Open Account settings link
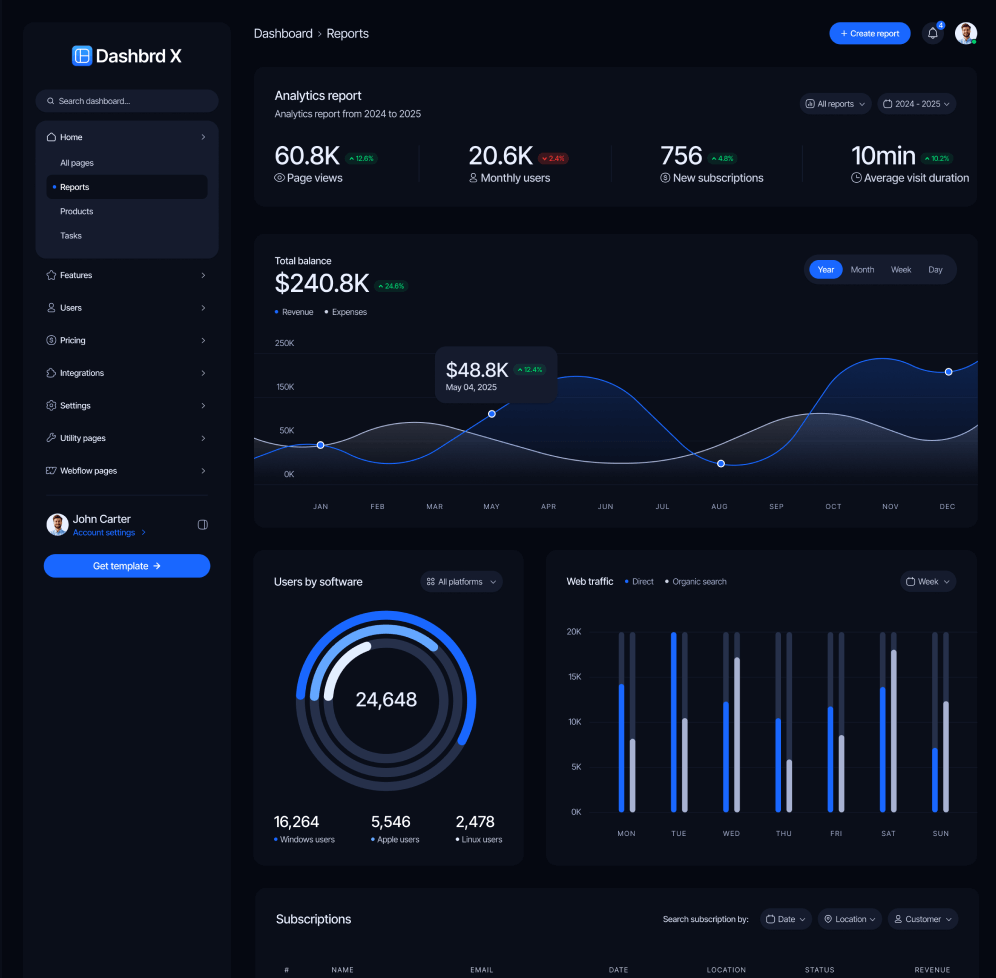Screen dimensions: 996x978 tap(103, 532)
